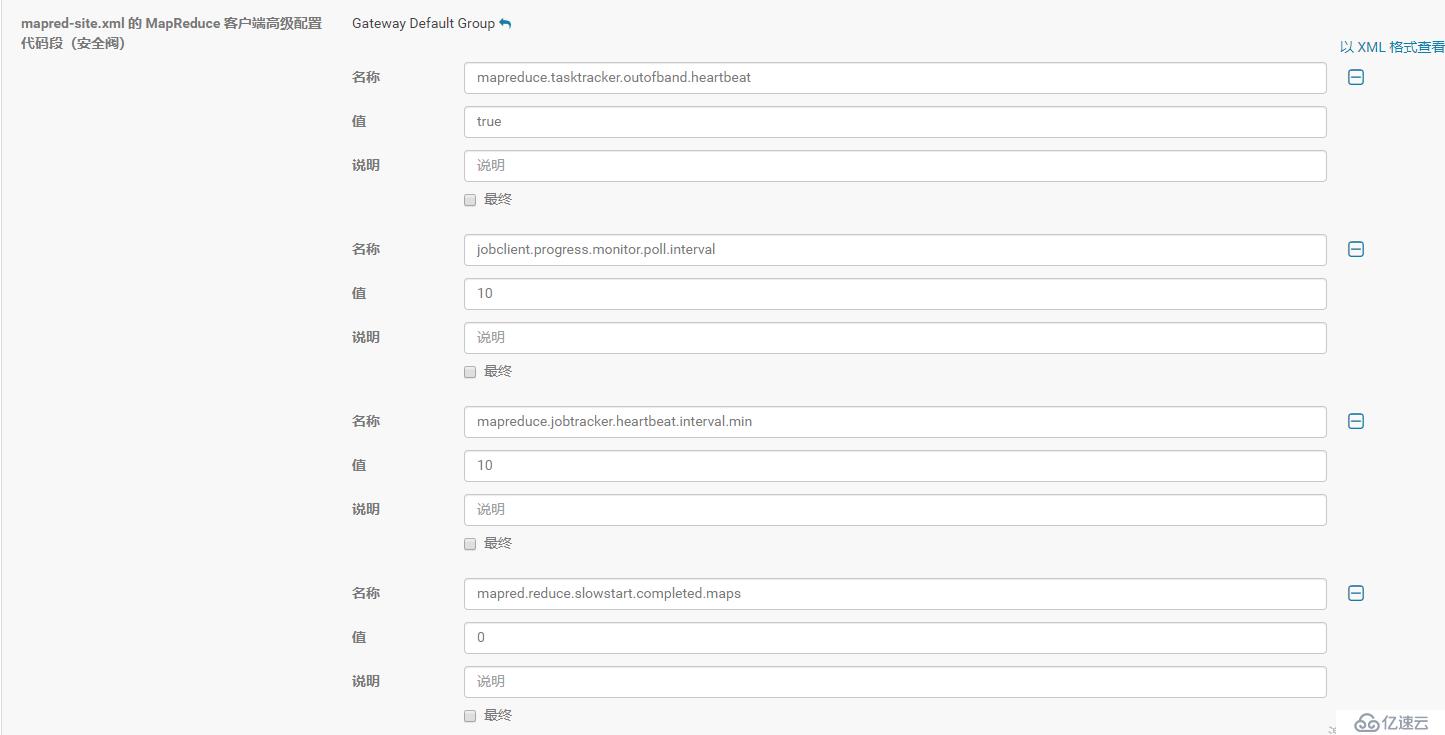The image size is (1445, 735).
Task: Focus the 说明 field under poll.interval
Action: [x=895, y=338]
